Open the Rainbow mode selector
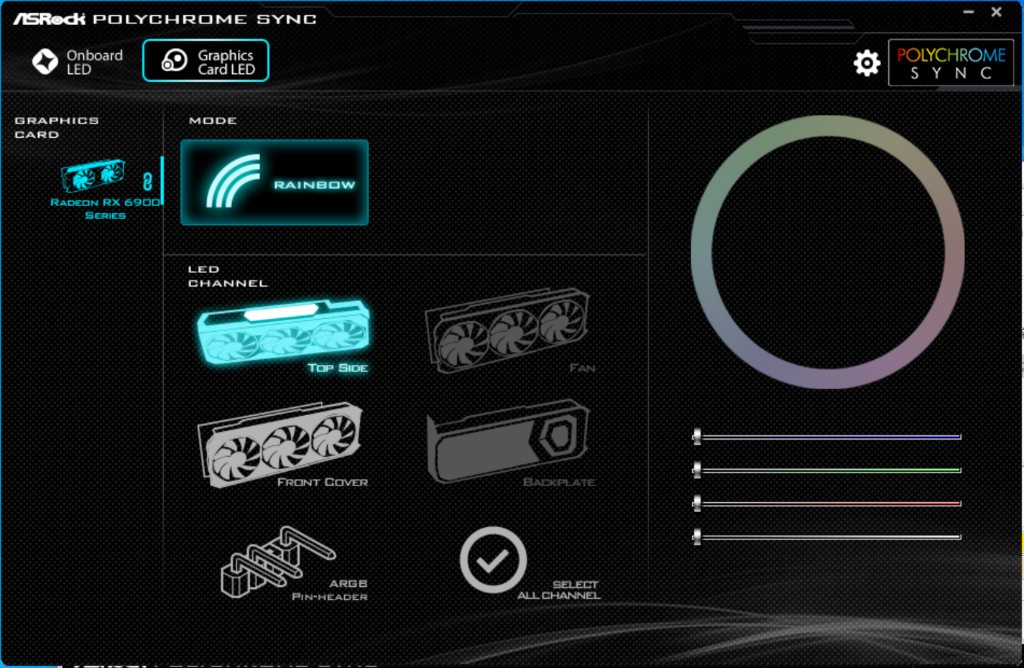1024x668 pixels. click(x=274, y=182)
